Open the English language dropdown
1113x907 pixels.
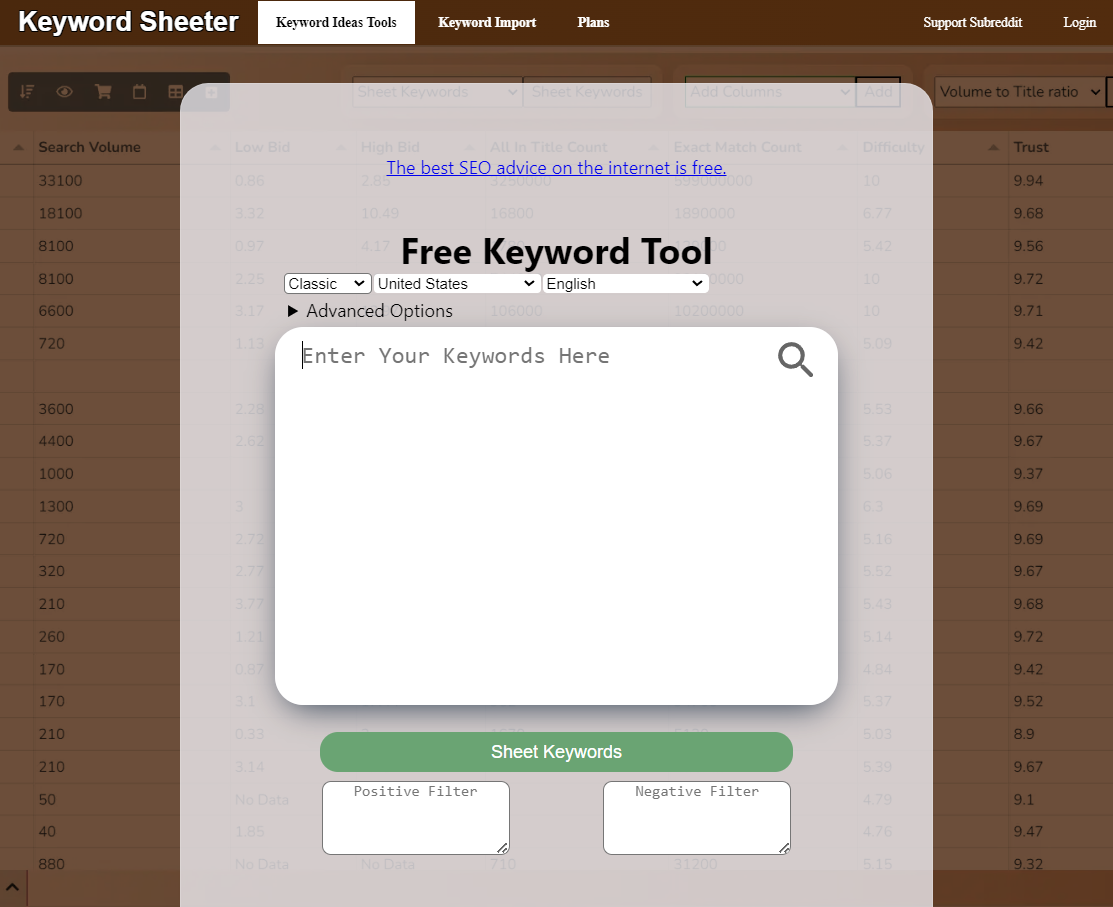[625, 284]
